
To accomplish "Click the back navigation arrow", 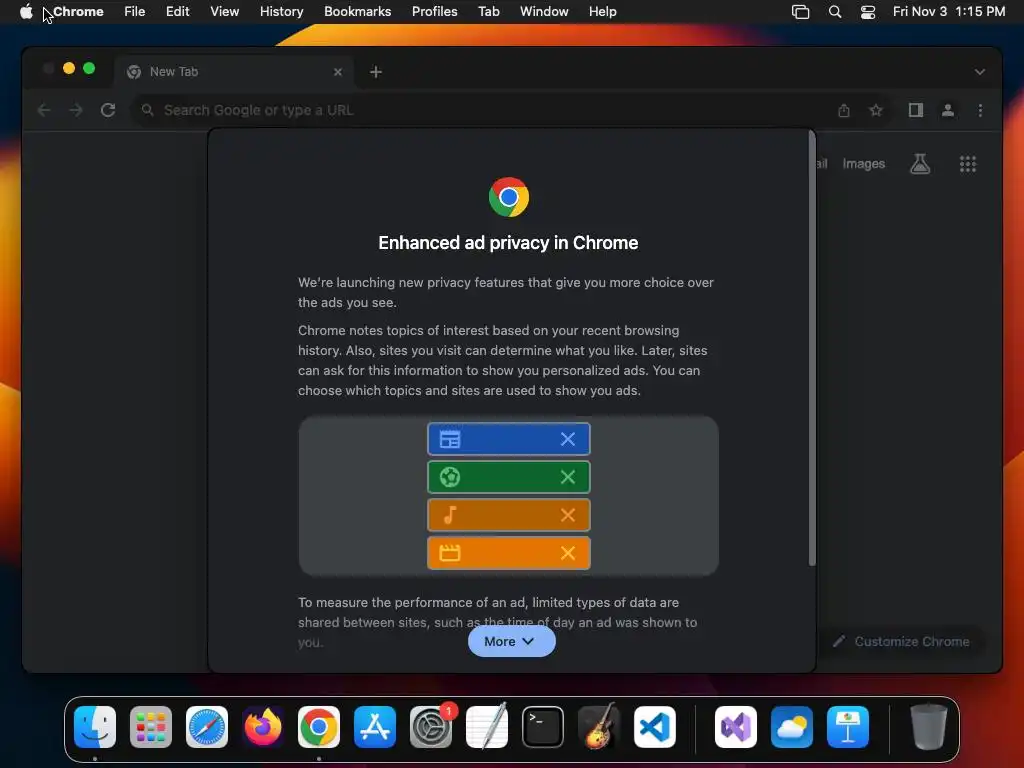I will 44,110.
